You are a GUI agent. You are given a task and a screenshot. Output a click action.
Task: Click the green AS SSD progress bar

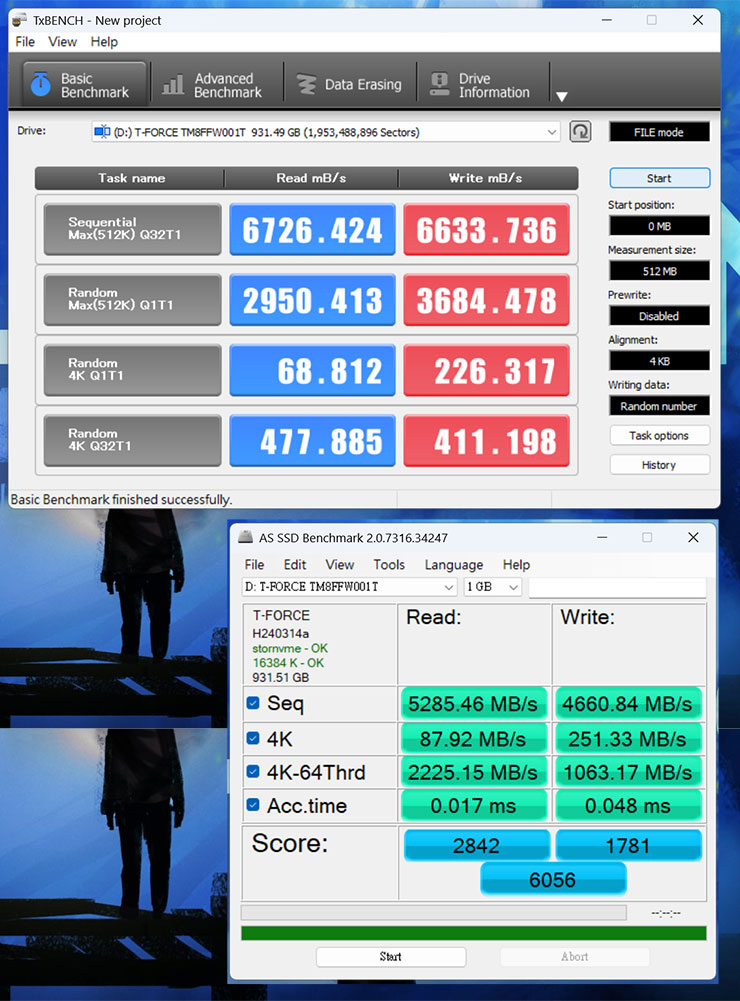pyautogui.click(x=474, y=933)
